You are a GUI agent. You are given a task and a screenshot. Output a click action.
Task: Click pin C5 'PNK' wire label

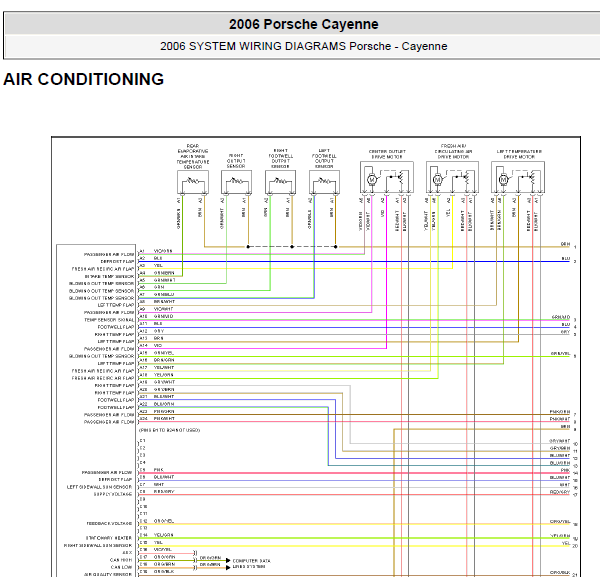point(158,469)
